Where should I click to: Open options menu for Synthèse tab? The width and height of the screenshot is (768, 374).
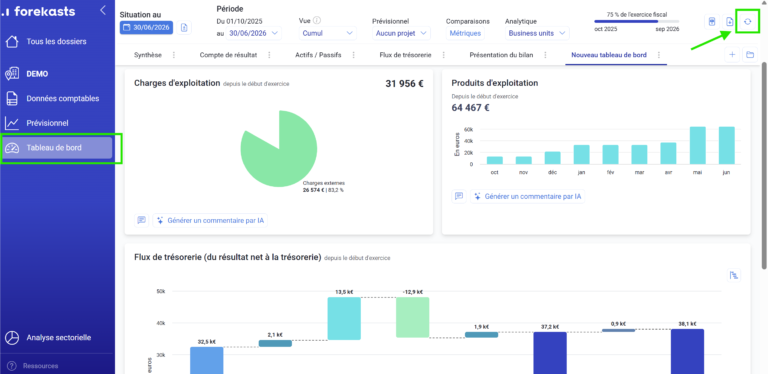[173, 55]
